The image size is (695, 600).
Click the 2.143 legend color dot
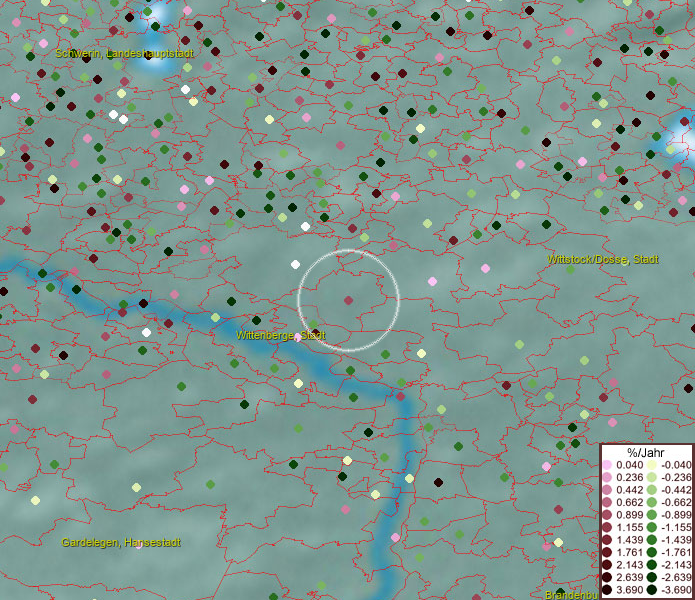tap(607, 565)
